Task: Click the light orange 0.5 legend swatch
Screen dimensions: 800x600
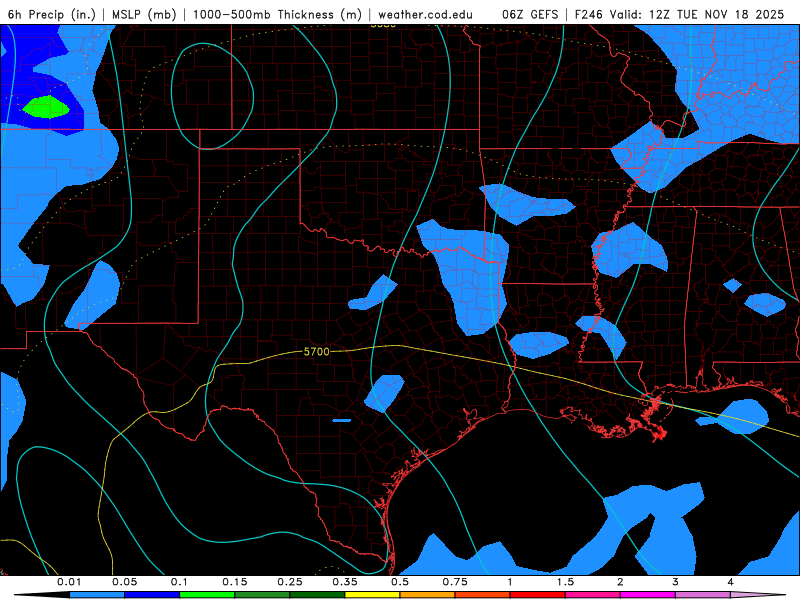Action: [x=428, y=595]
